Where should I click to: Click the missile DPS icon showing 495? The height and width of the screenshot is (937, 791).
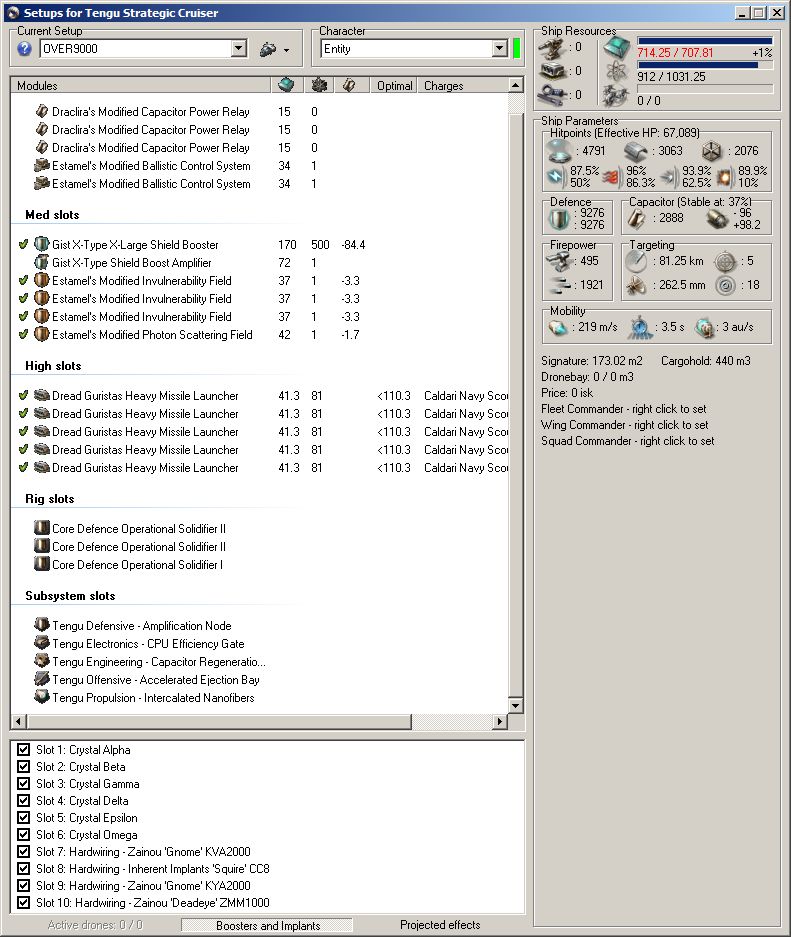tap(559, 261)
